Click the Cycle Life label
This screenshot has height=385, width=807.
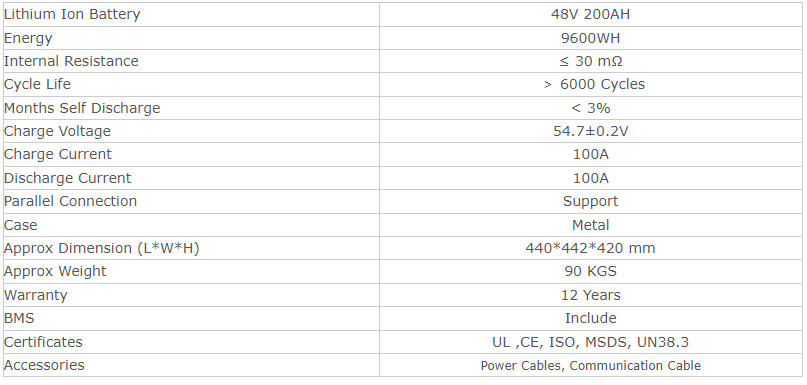click(x=37, y=84)
